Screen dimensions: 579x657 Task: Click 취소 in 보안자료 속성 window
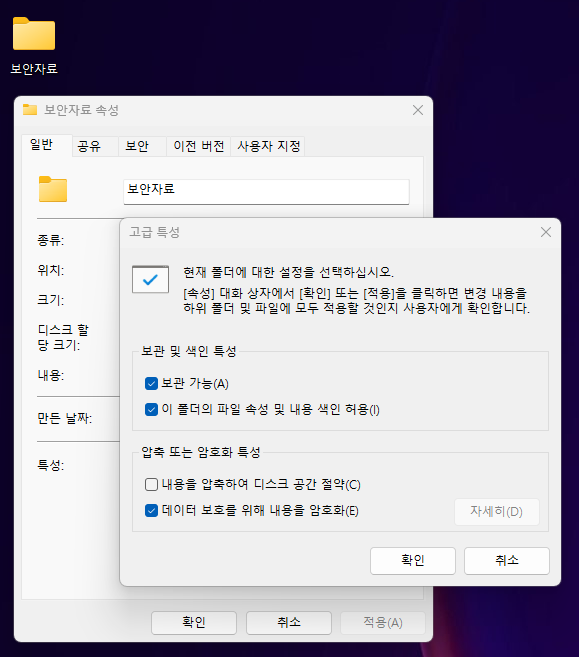pyautogui.click(x=289, y=623)
